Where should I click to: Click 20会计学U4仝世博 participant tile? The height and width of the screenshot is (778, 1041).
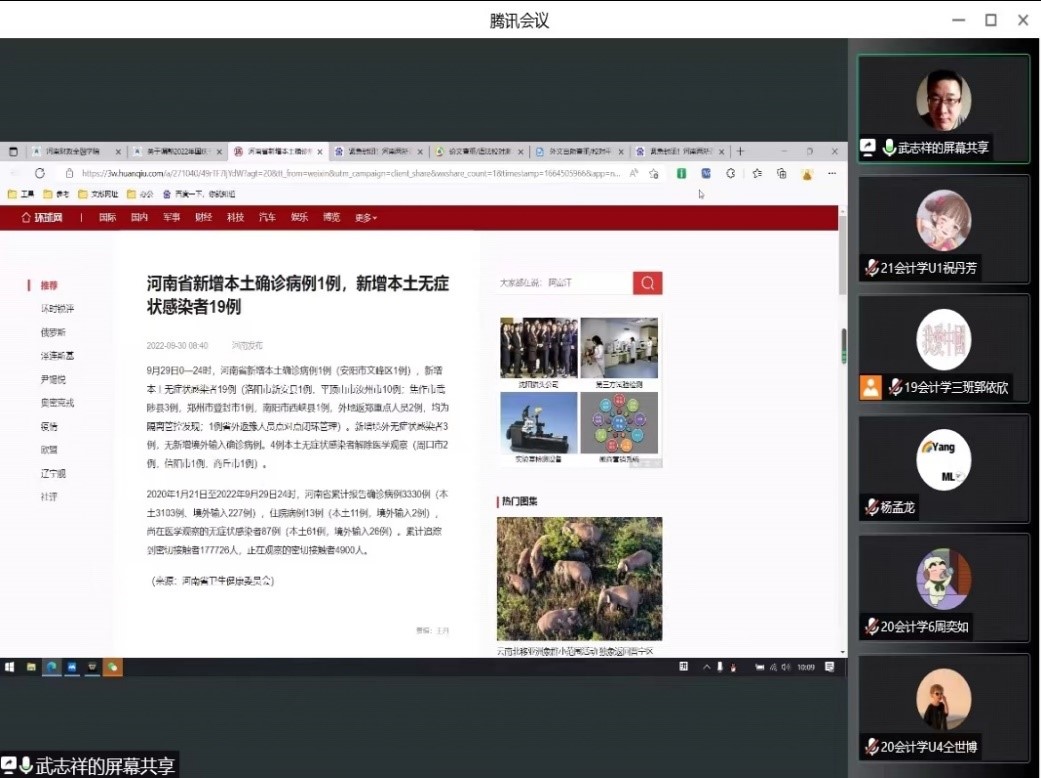pos(943,708)
